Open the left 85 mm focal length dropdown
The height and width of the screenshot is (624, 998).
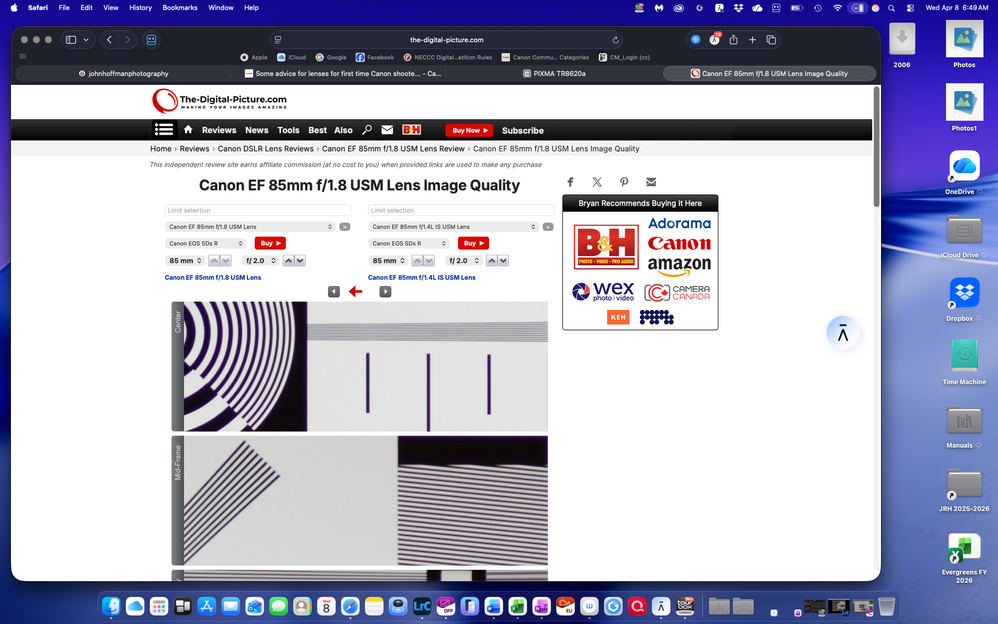185,260
